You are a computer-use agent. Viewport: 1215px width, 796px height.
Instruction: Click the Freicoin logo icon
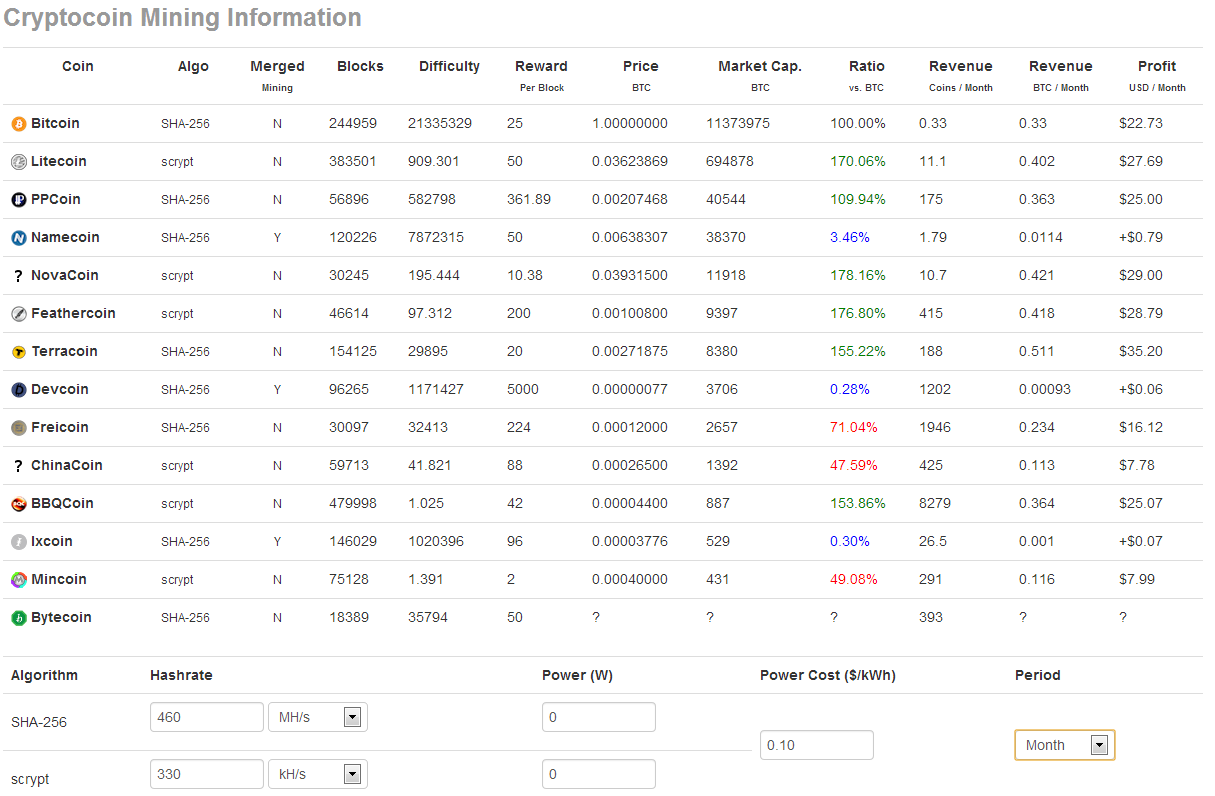click(18, 428)
